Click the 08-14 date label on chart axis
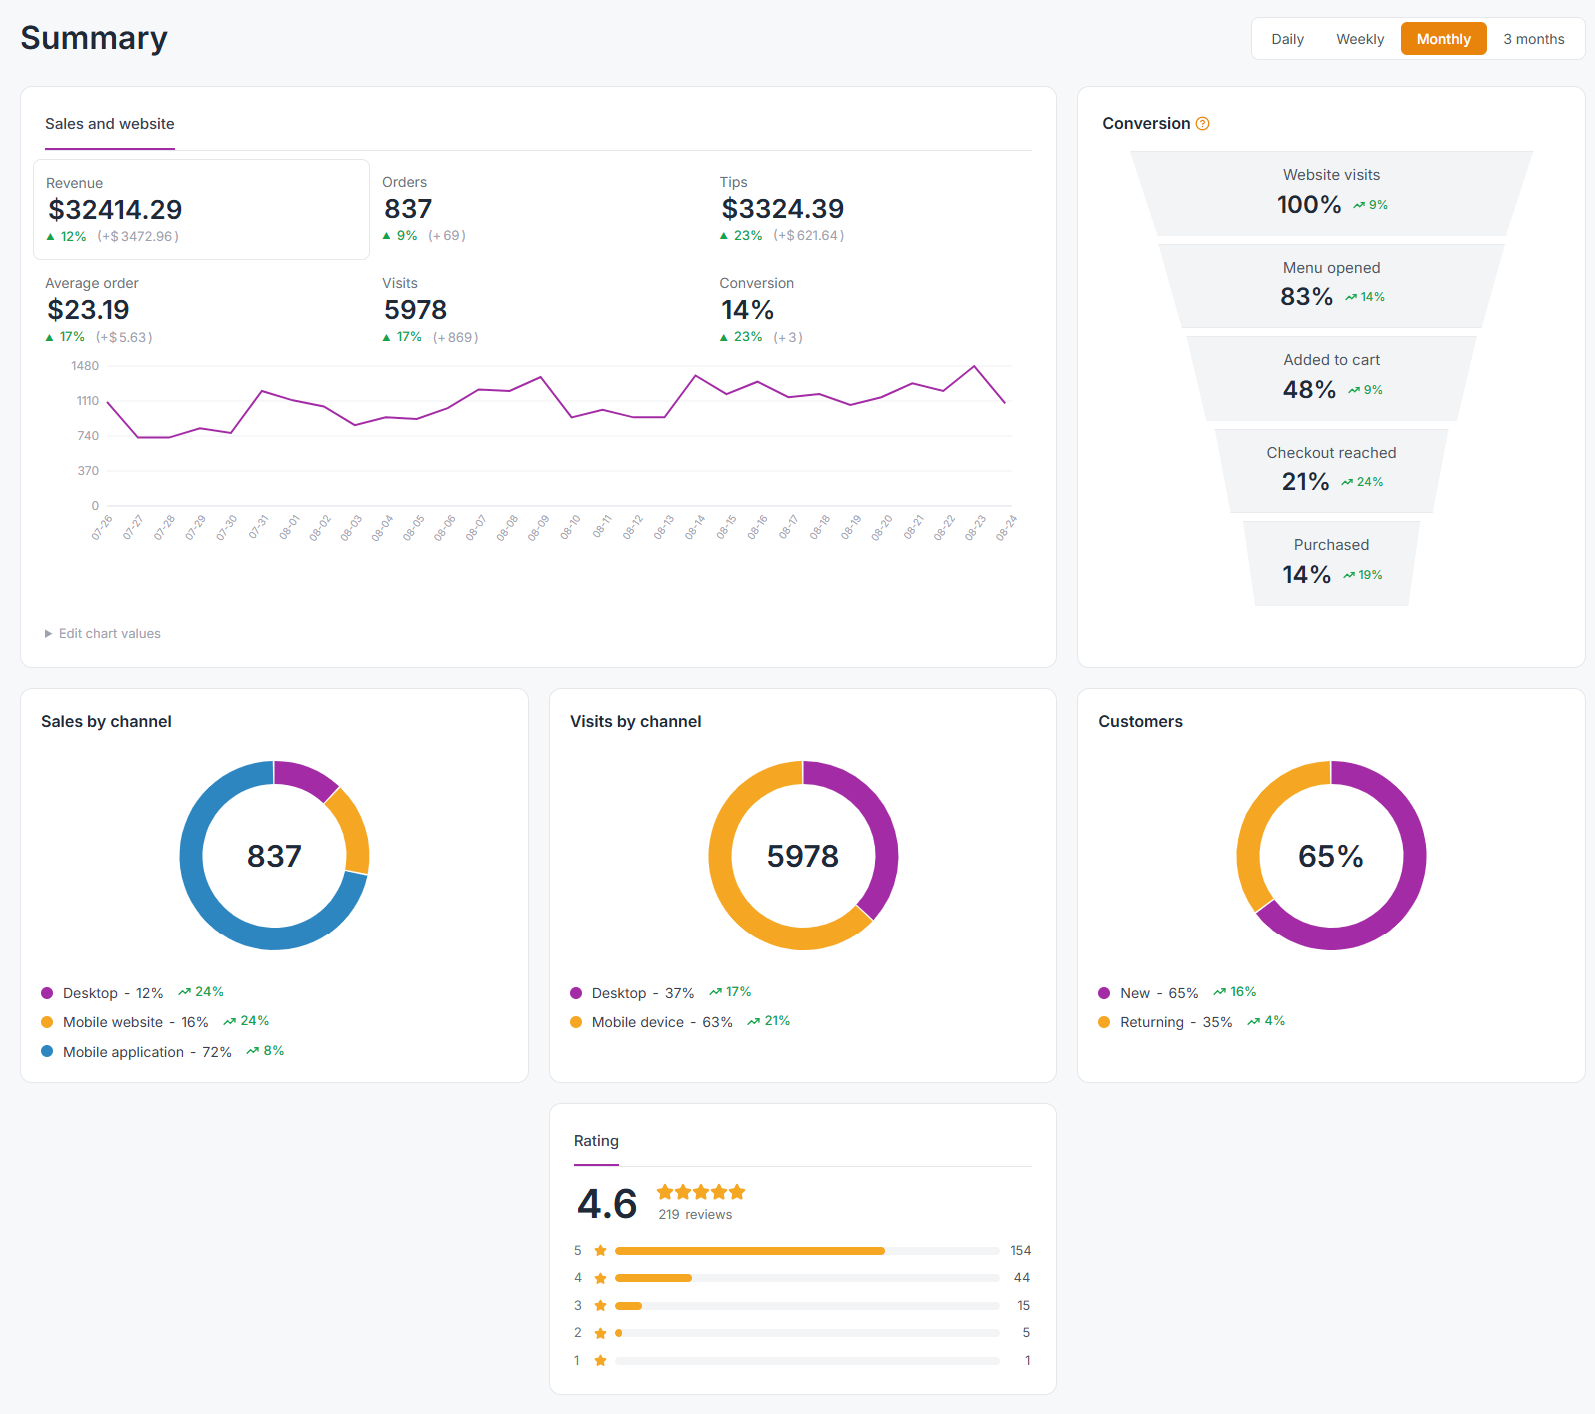The height and width of the screenshot is (1414, 1595). tap(695, 527)
